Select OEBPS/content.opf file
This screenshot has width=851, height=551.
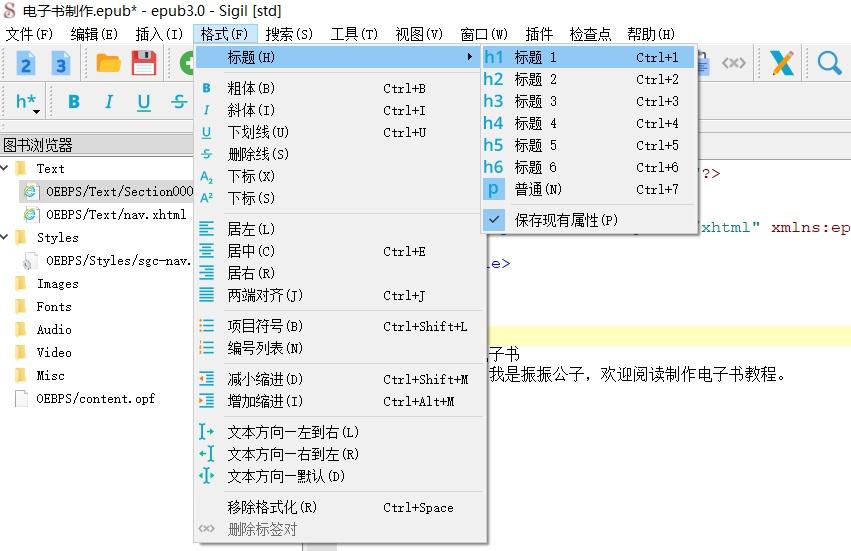point(96,398)
